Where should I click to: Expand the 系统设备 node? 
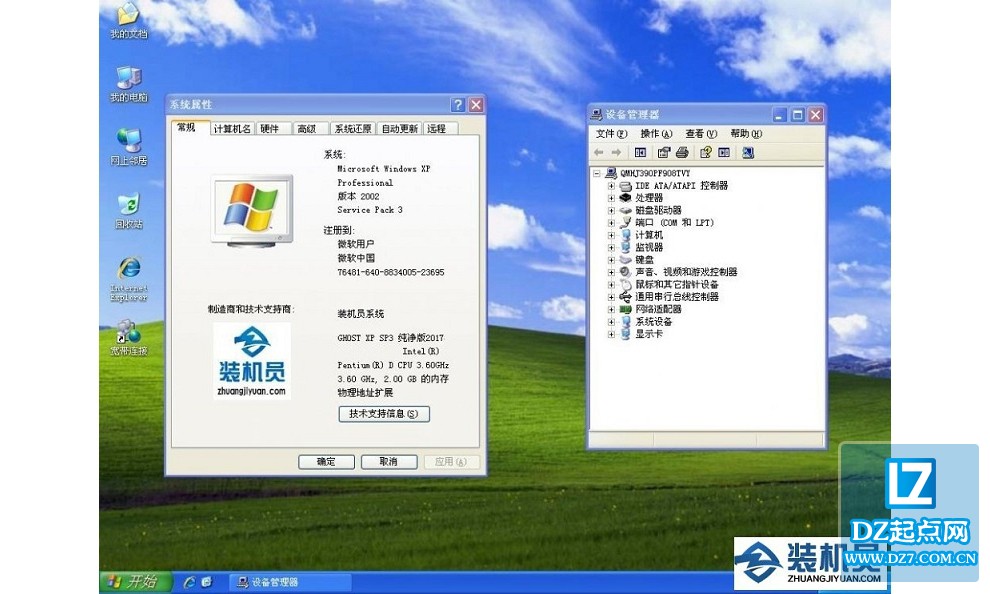[x=611, y=321]
